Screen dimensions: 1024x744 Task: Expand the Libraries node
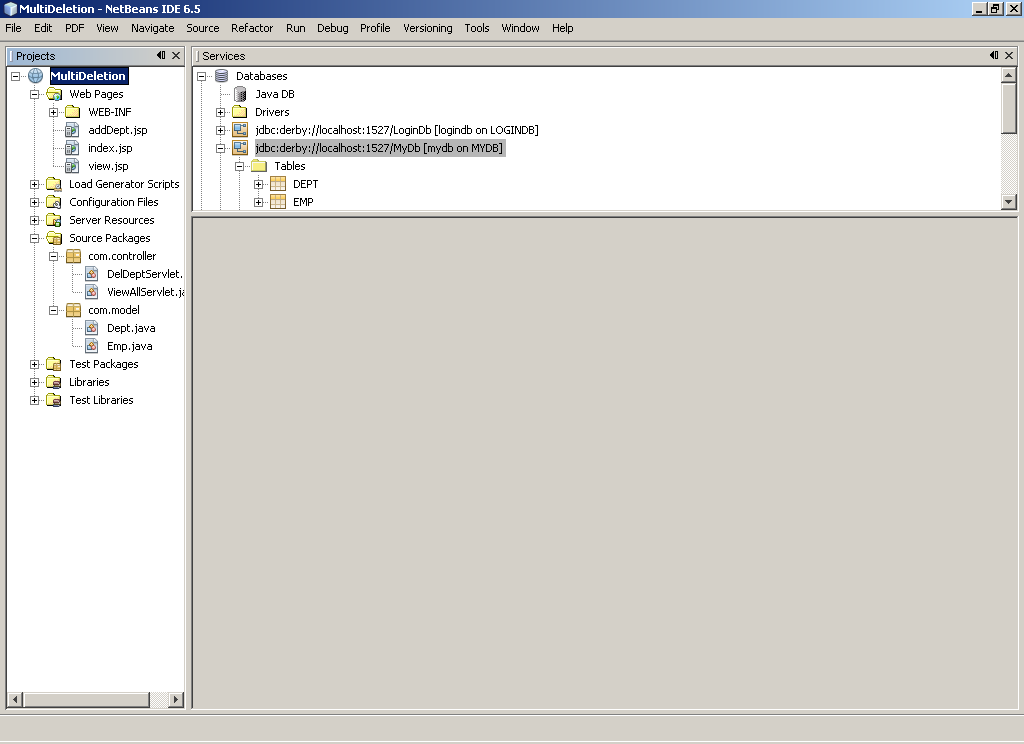point(33,381)
